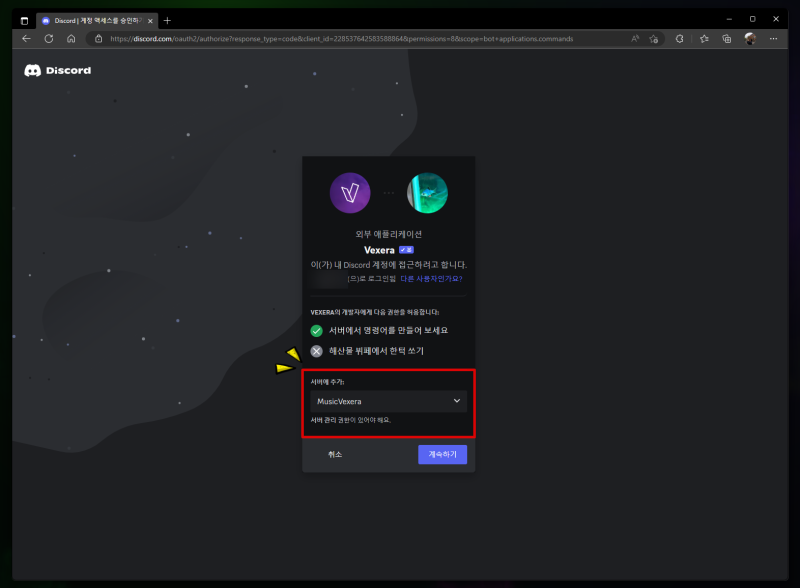Add this page to favorites
800x588 pixels.
(654, 39)
